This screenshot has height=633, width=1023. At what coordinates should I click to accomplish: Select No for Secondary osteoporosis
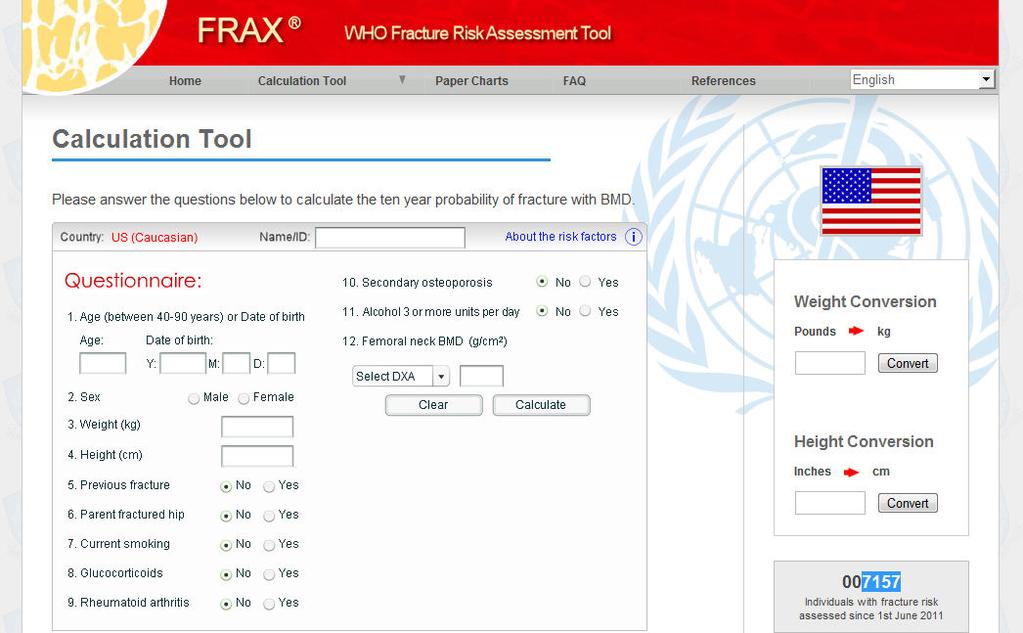542,281
